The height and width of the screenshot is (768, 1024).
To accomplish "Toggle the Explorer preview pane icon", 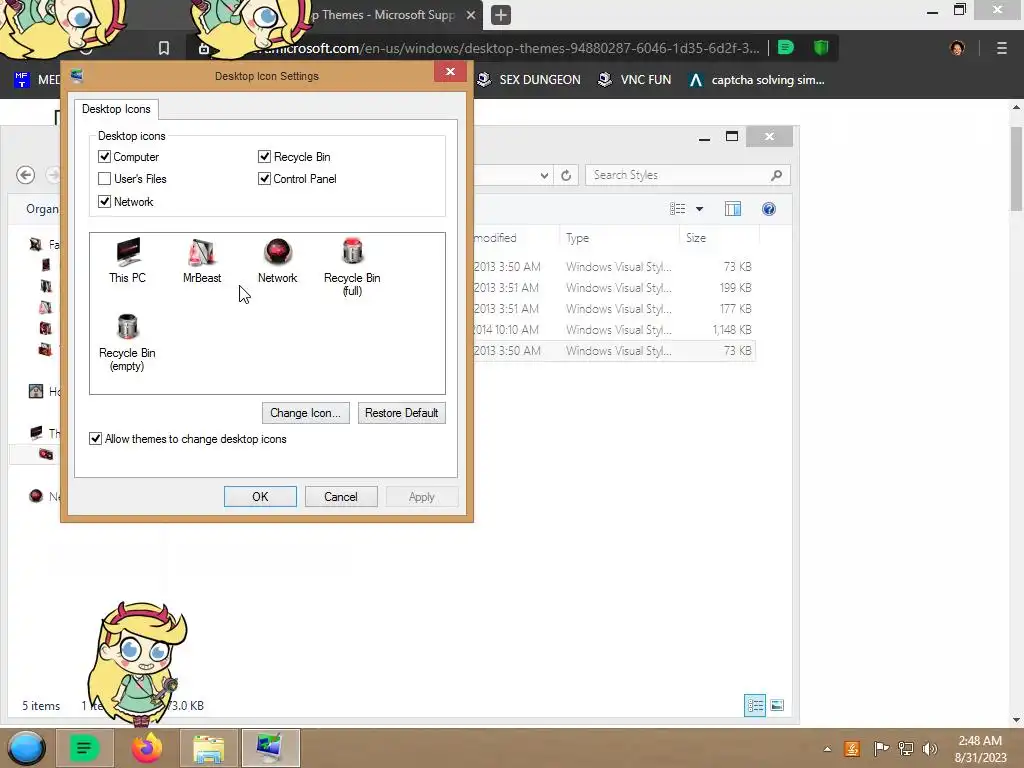I will 733,209.
